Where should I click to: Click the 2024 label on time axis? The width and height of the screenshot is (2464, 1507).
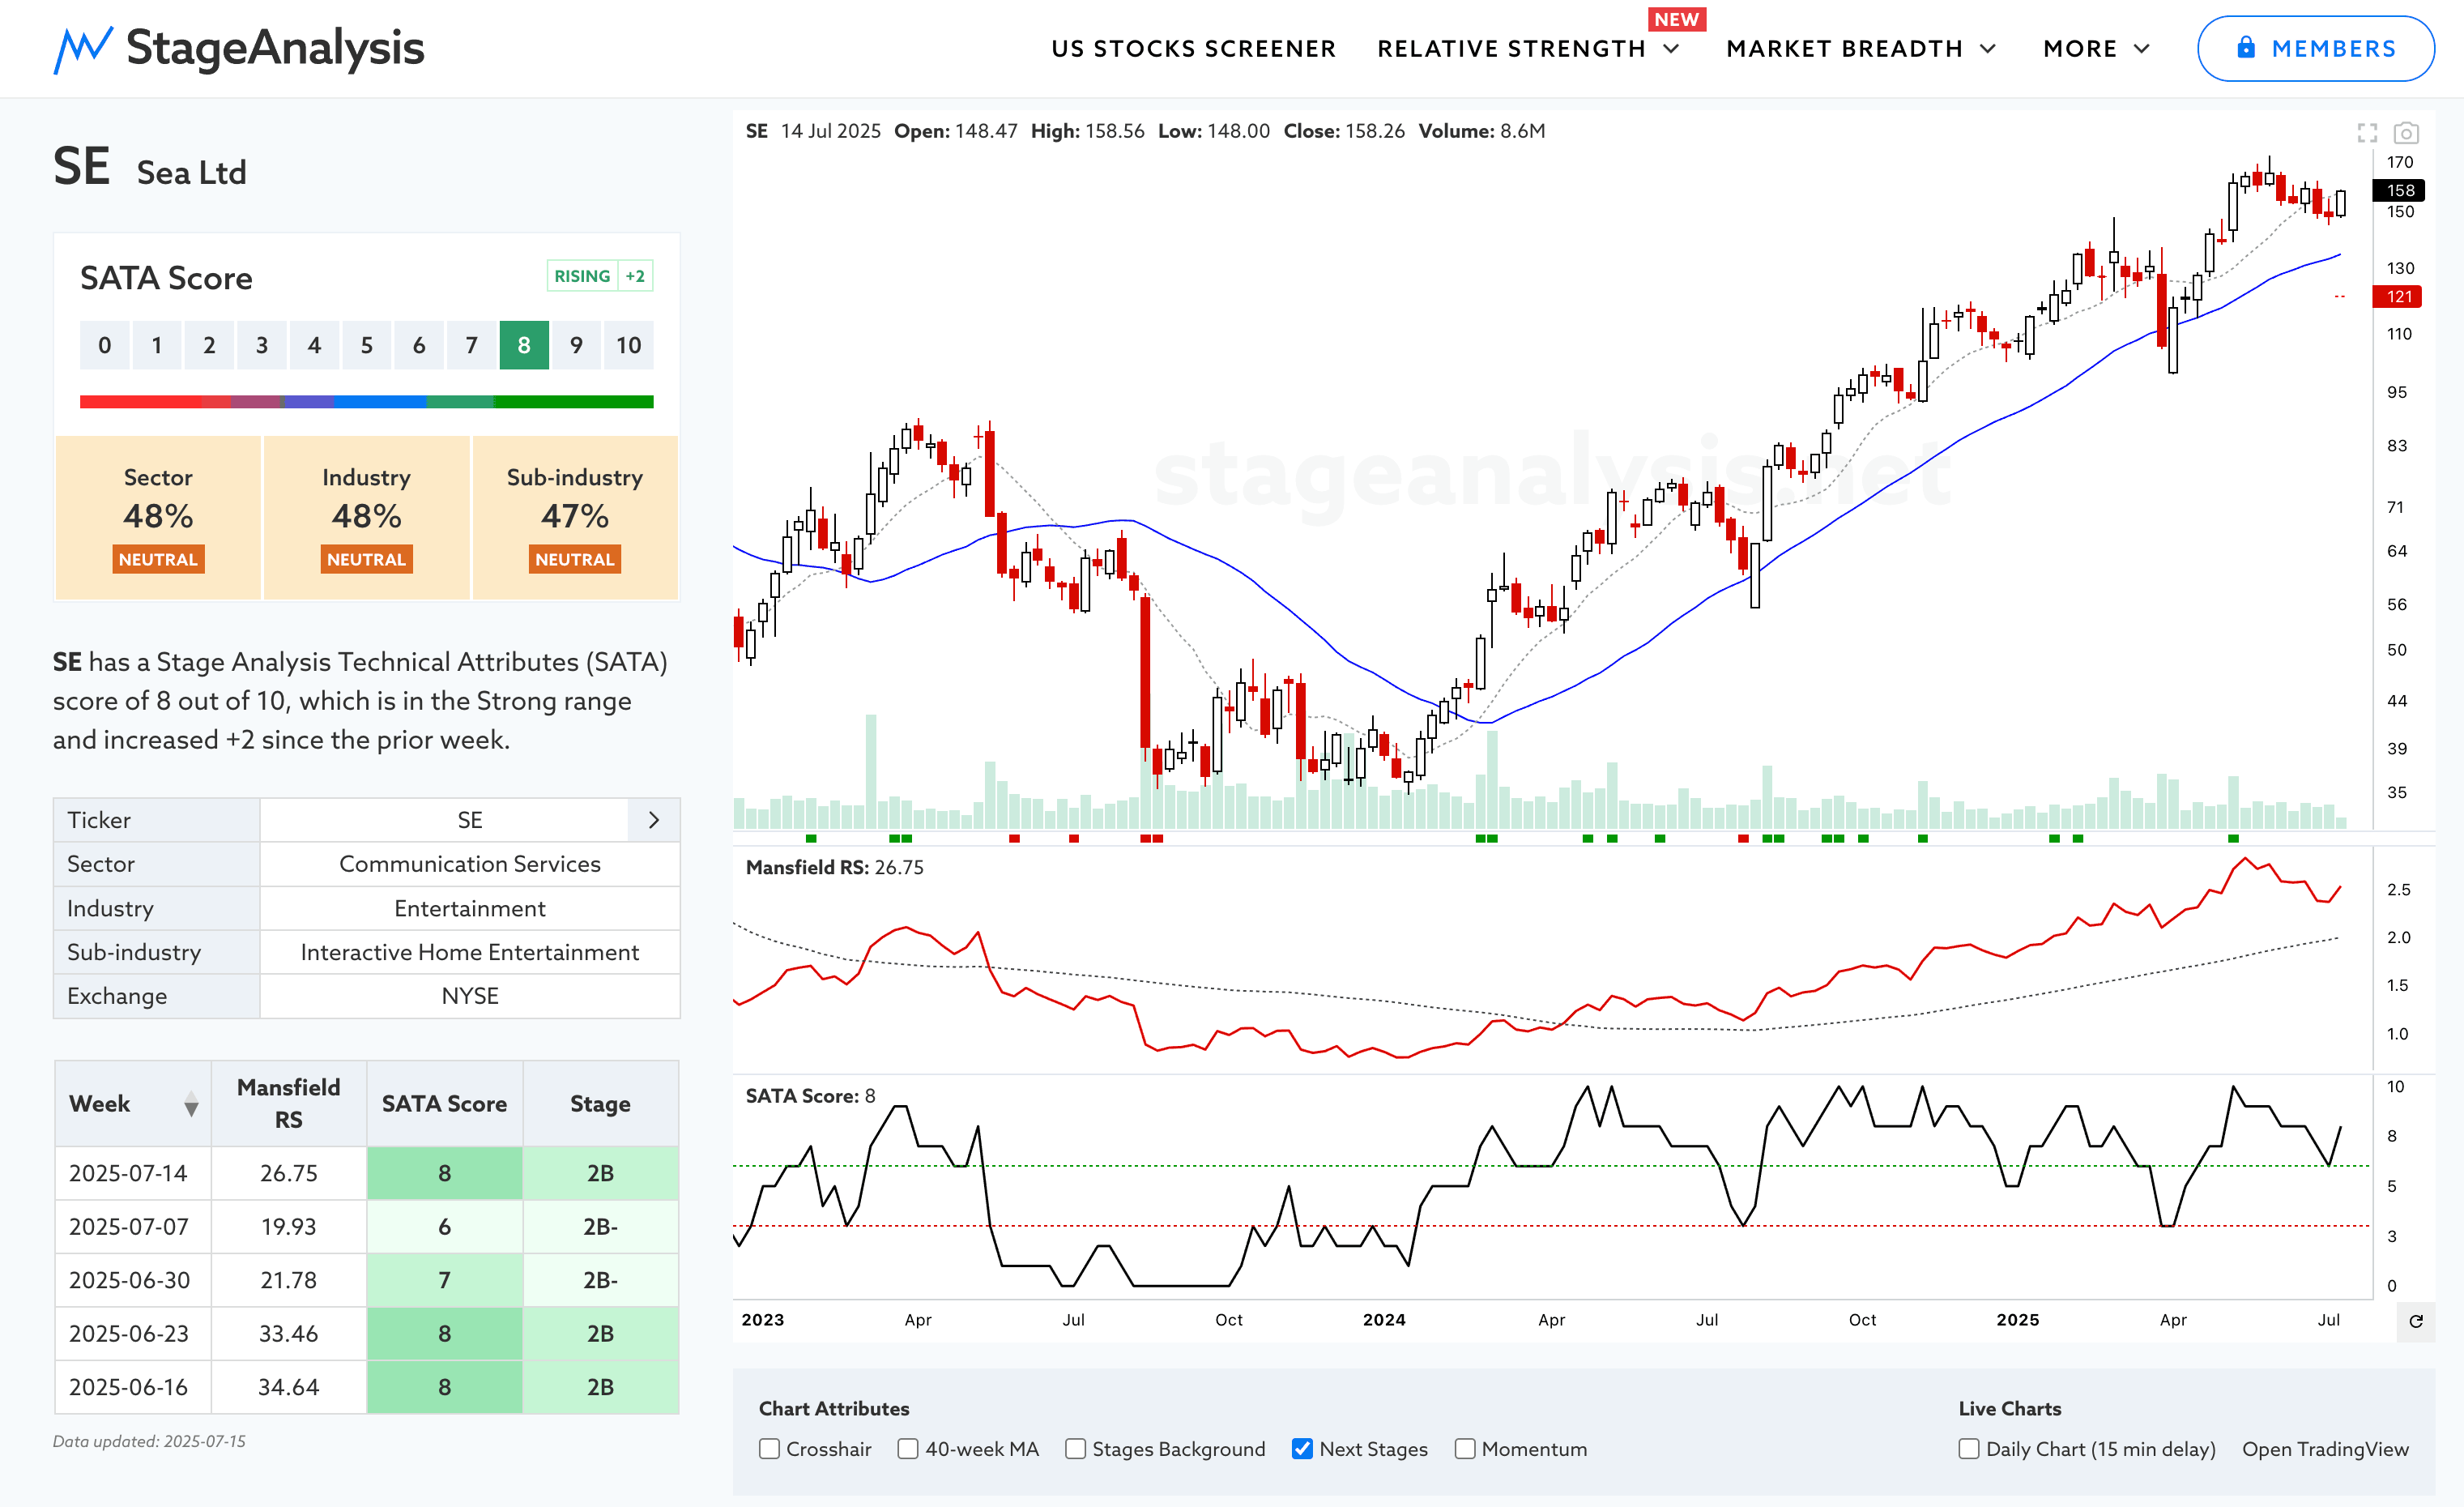tap(1384, 1320)
